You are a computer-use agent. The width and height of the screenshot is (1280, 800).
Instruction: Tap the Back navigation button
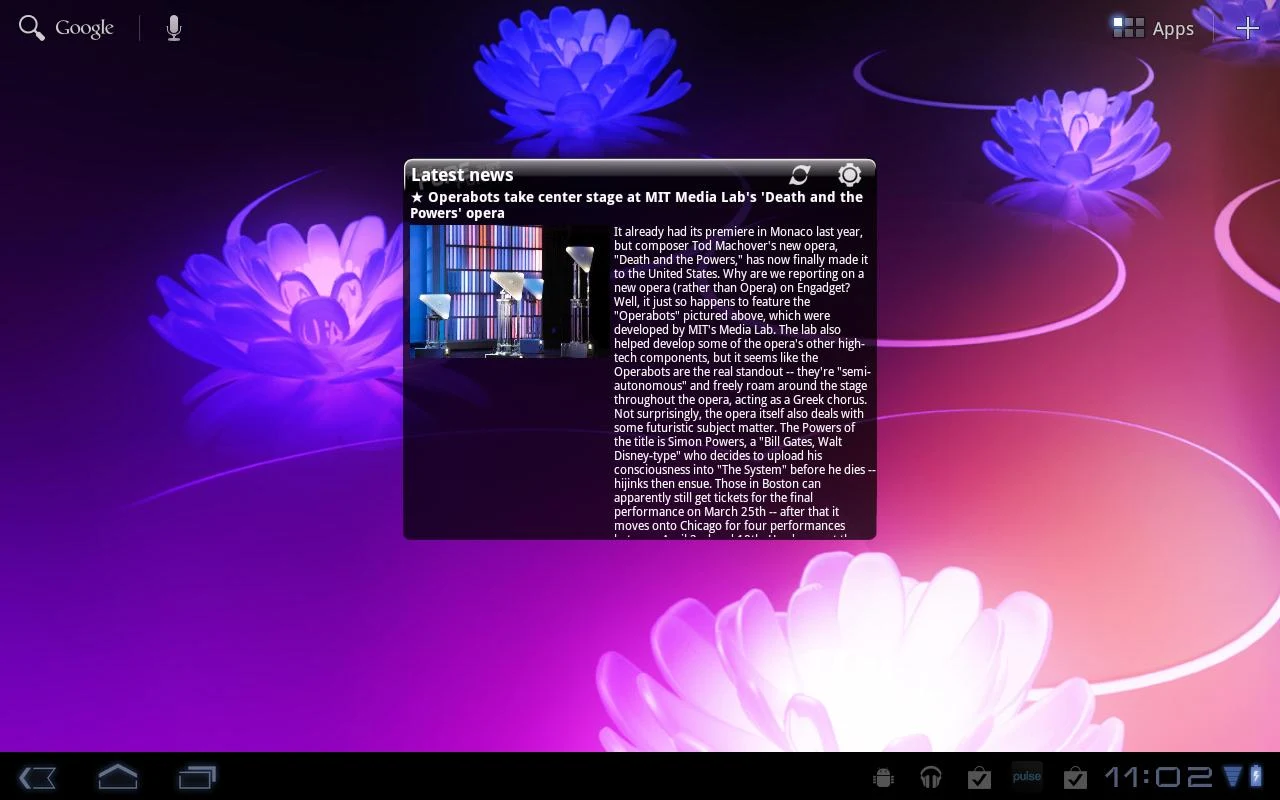pos(38,777)
